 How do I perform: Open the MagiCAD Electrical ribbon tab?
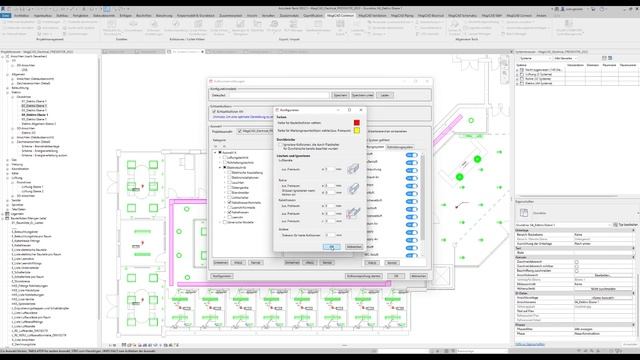click(431, 16)
